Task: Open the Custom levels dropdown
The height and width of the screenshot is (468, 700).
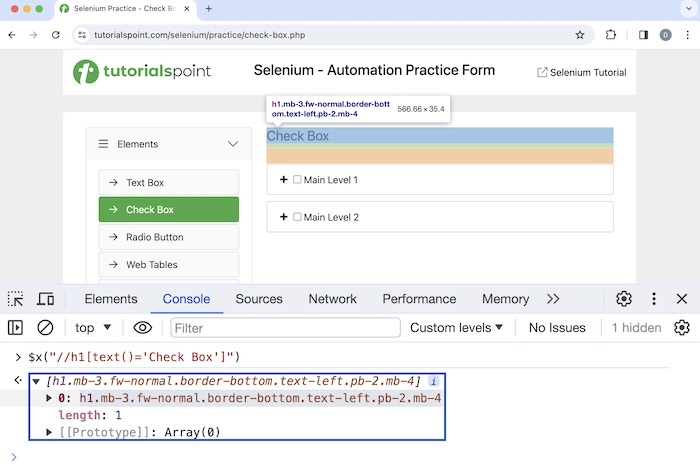Action: pos(456,327)
